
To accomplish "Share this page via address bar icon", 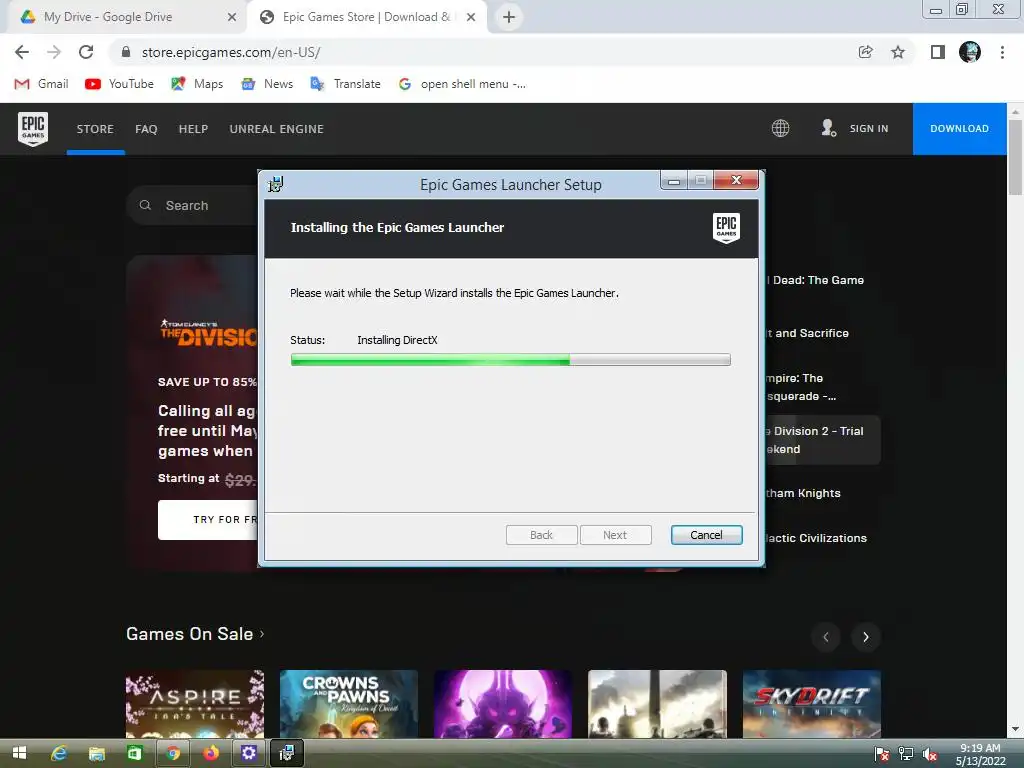I will tap(865, 52).
